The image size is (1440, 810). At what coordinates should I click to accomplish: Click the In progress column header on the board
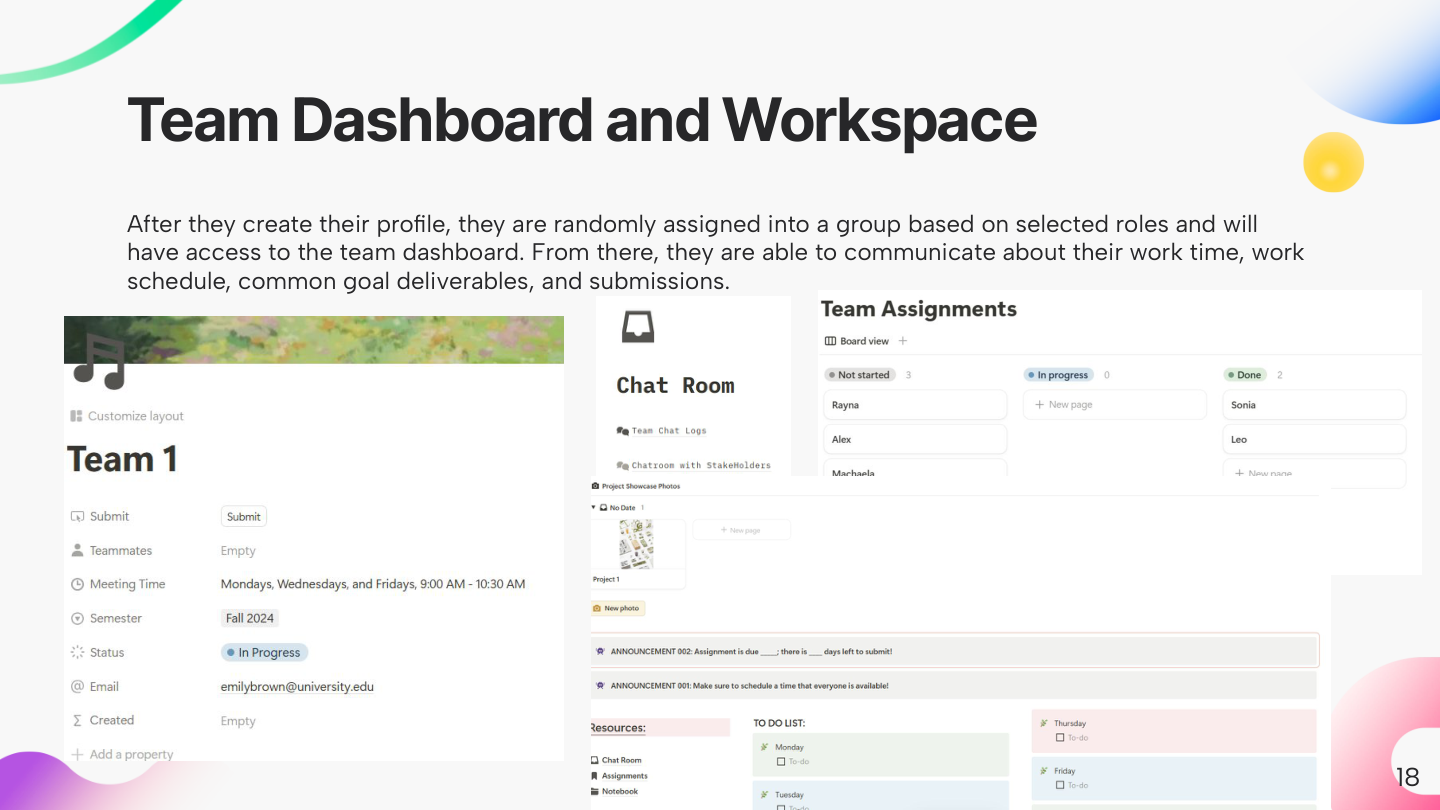pyautogui.click(x=1058, y=375)
